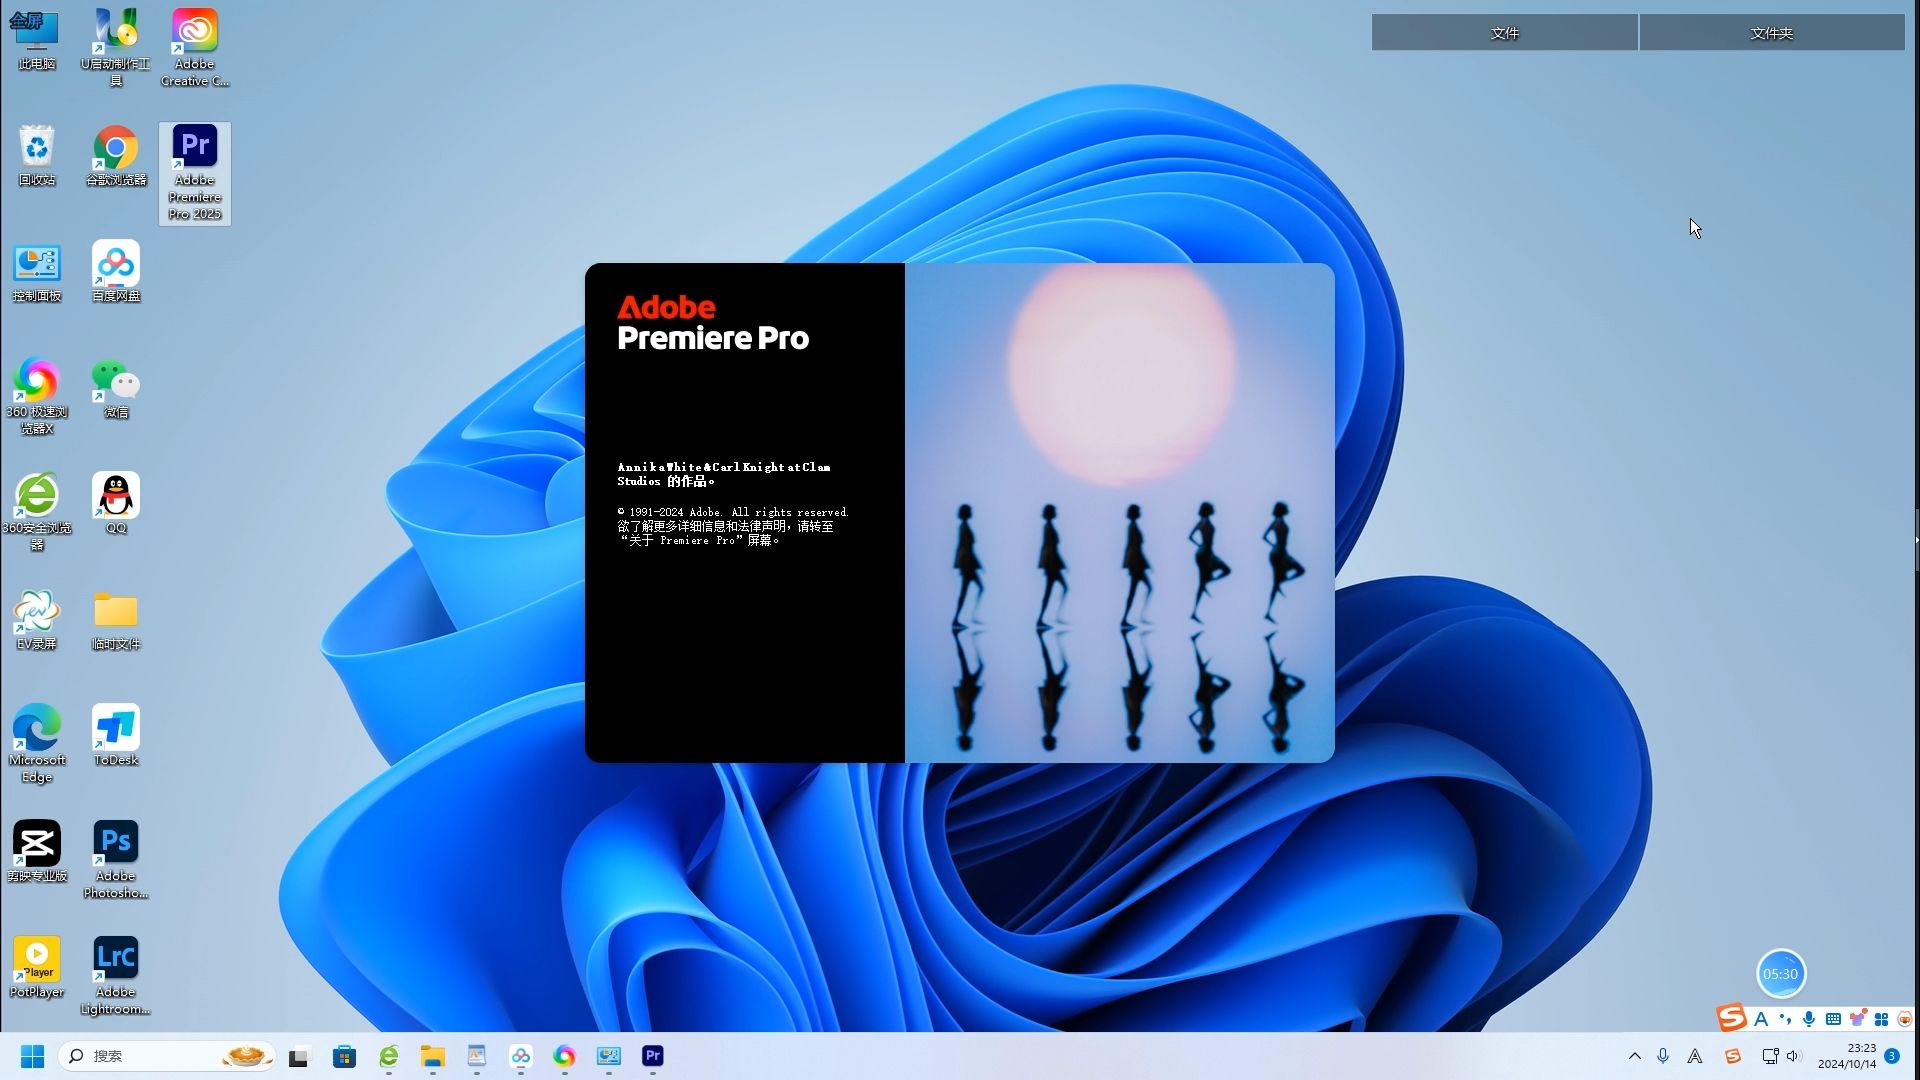Select the 临时文件 folder icon
Screen dimensions: 1920x1080
[x=116, y=620]
